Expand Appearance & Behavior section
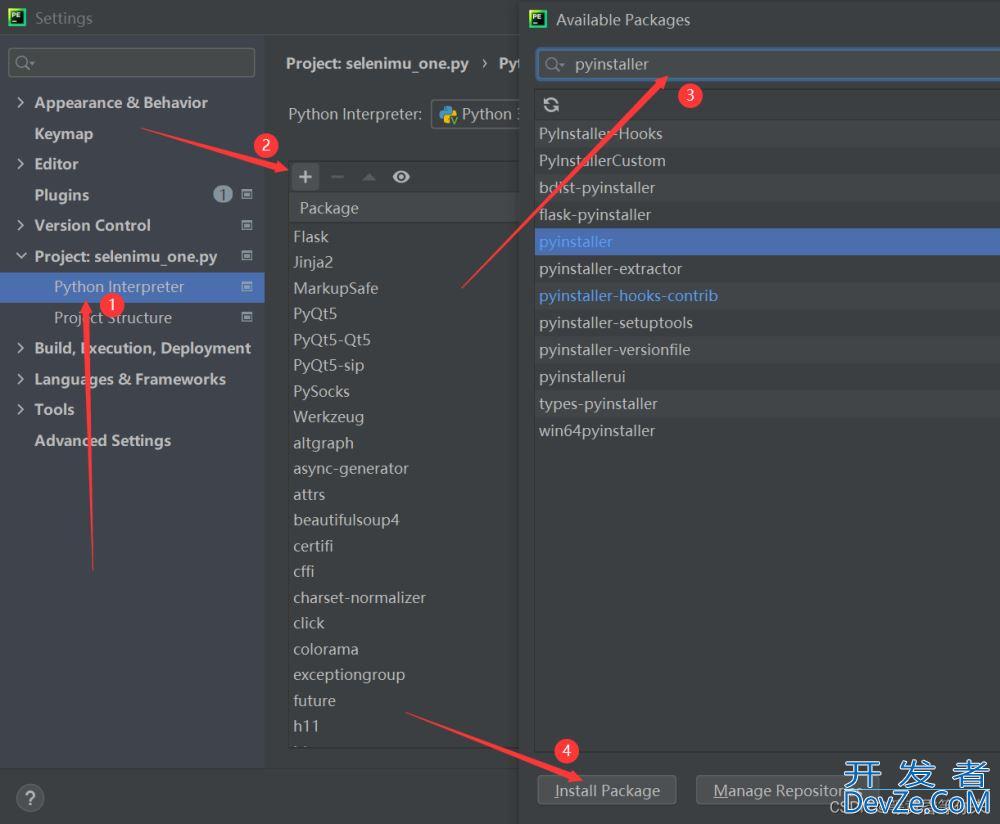1000x824 pixels. coord(20,102)
